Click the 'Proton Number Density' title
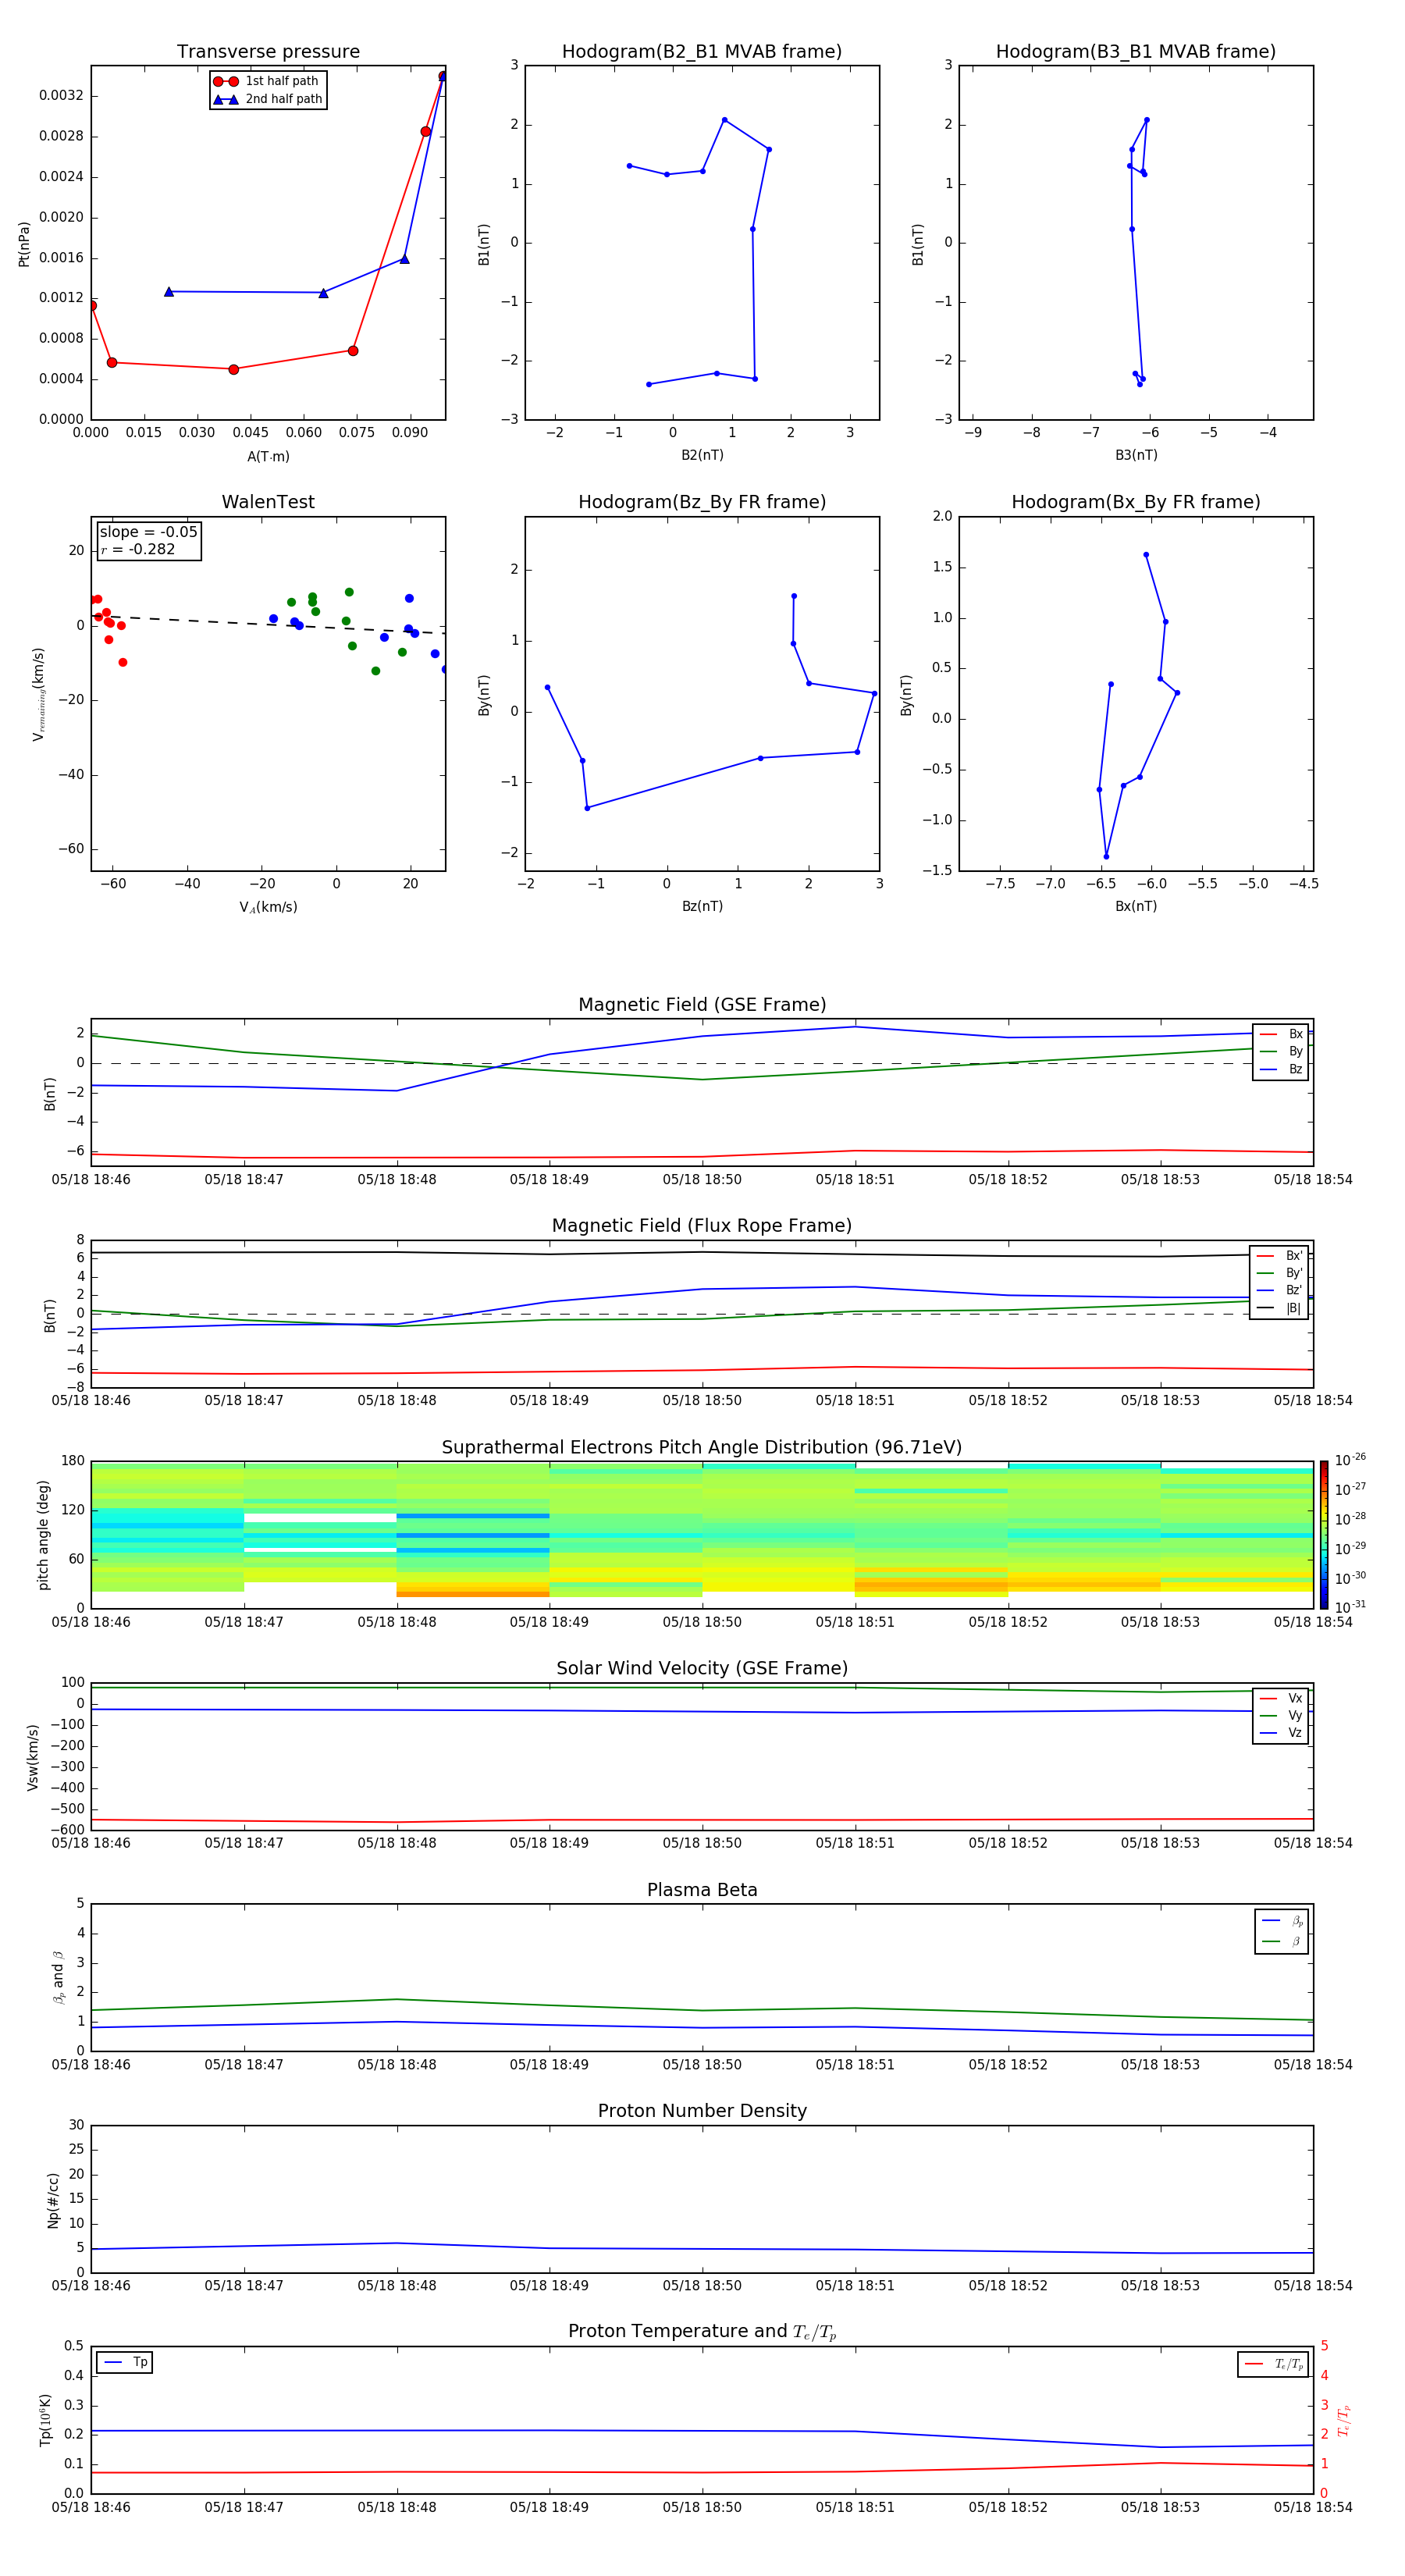 (x=701, y=2111)
